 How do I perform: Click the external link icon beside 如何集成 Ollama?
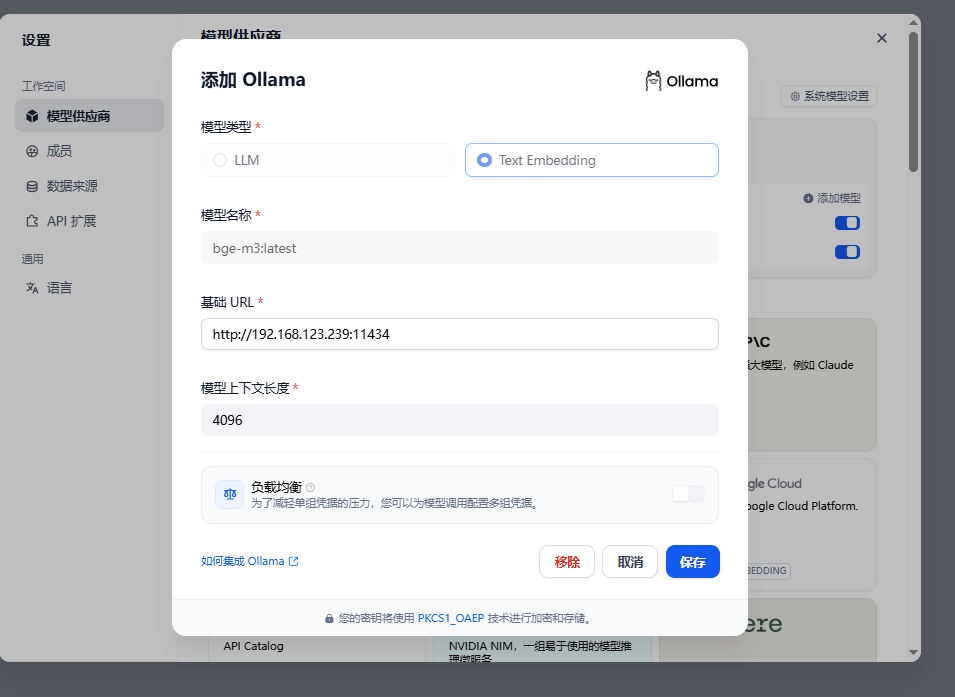pos(294,561)
